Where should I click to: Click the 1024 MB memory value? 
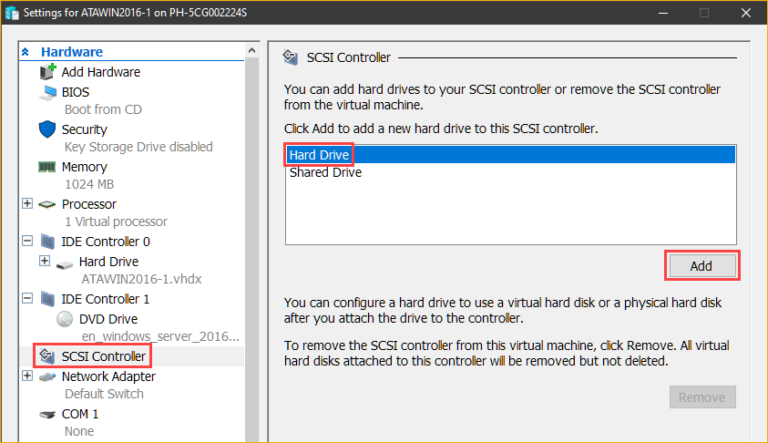tap(89, 184)
